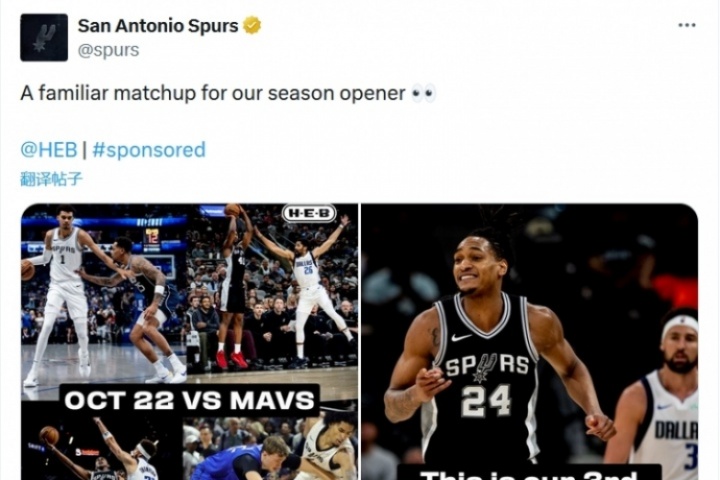Open the Spurs profile avatar
Viewport: 720px width, 480px height.
[x=44, y=38]
